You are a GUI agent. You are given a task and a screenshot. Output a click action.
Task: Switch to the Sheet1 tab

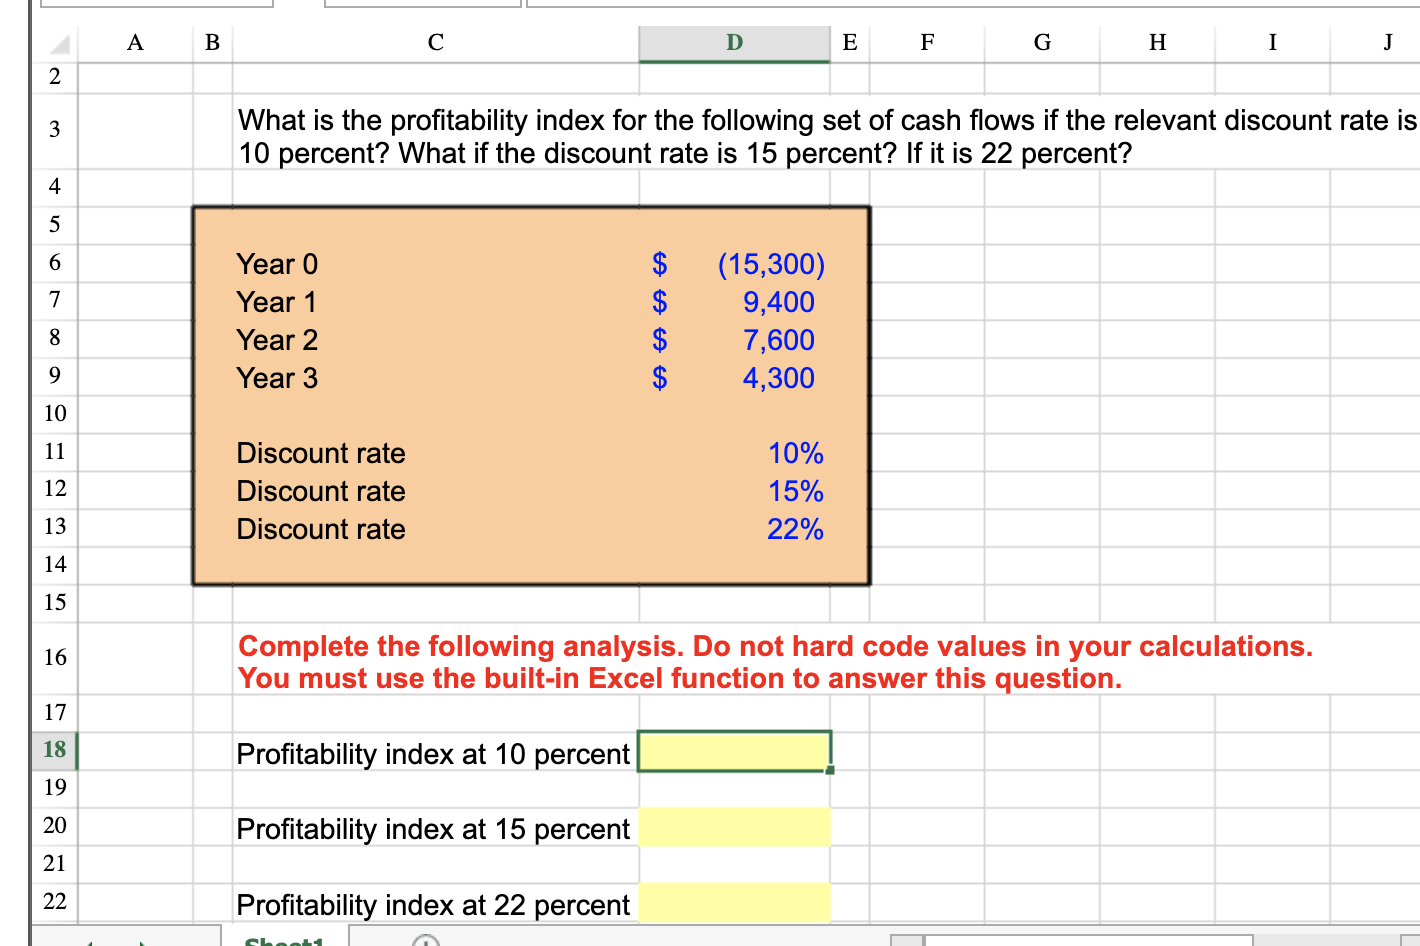pyautogui.click(x=283, y=940)
